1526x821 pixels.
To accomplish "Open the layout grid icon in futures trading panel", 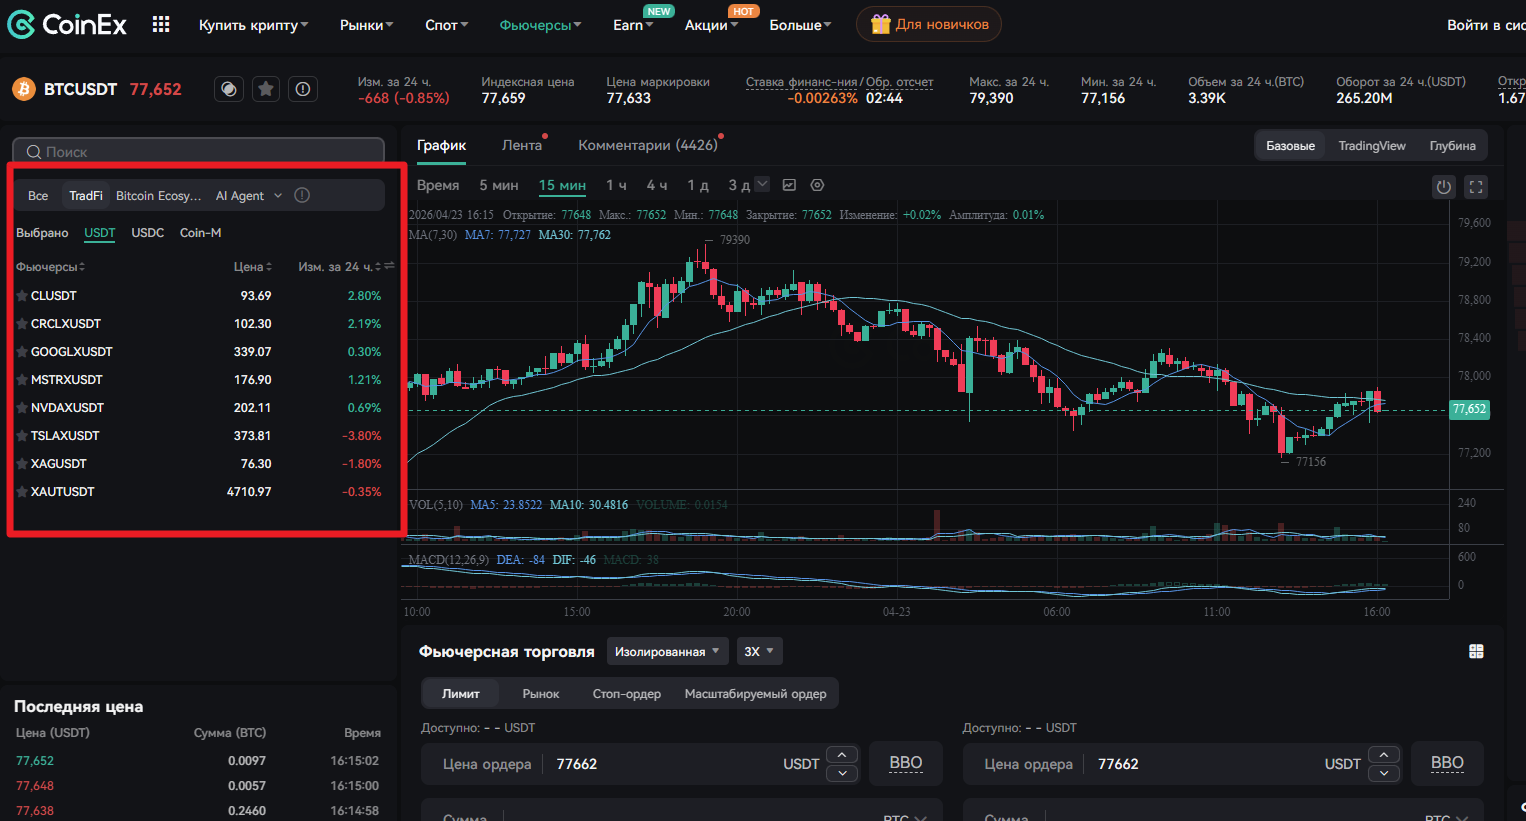I will (1476, 651).
